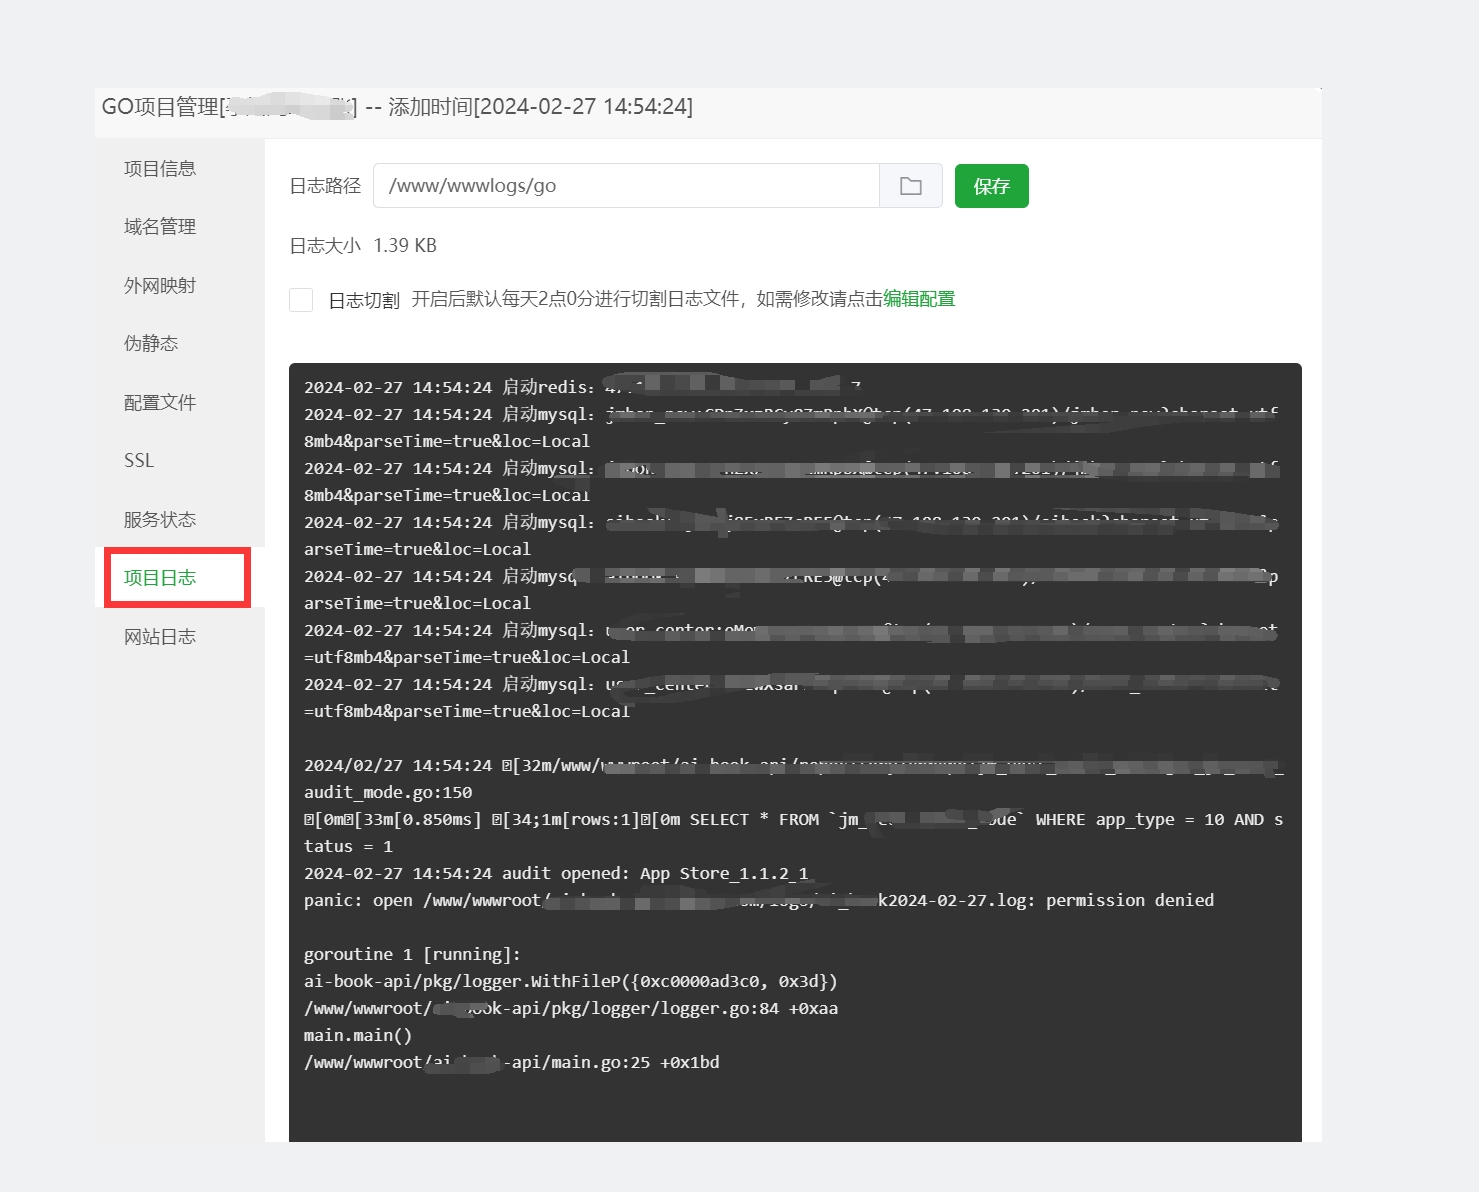
Task: Click the 'audit opened: App Store_1.1.2_1' line
Action: (x=556, y=873)
